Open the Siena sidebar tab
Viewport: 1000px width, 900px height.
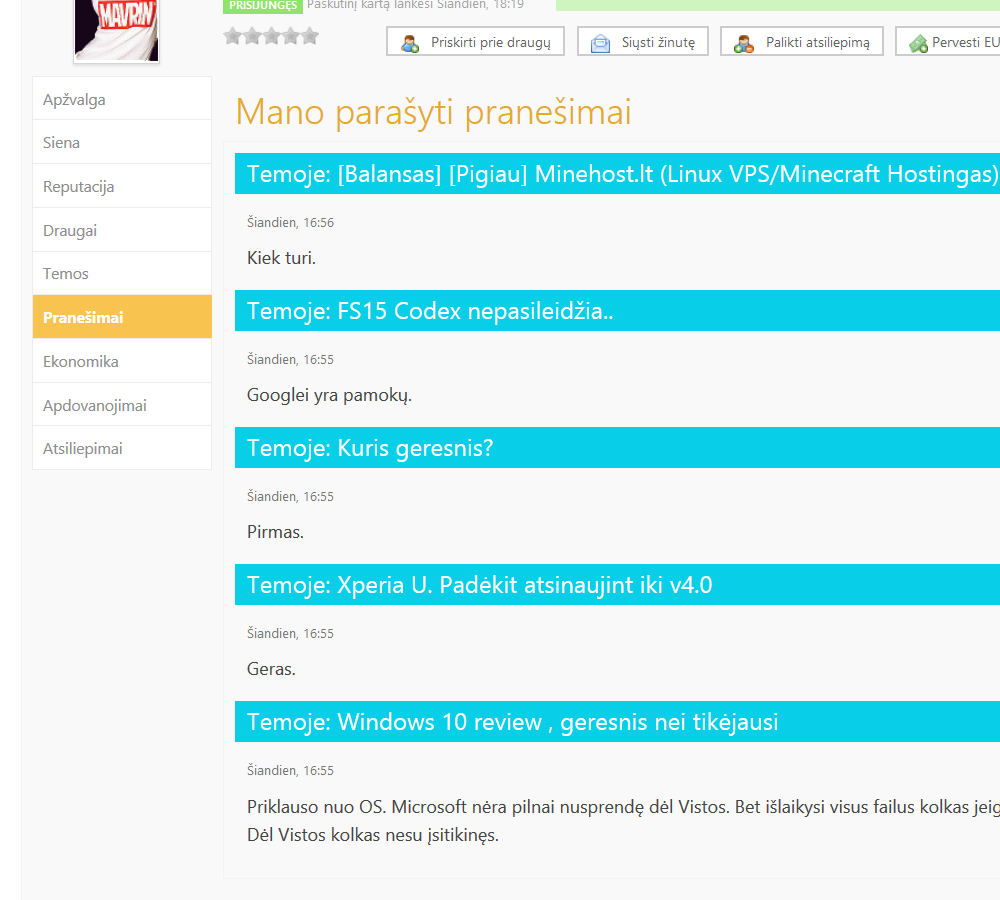(x=122, y=142)
